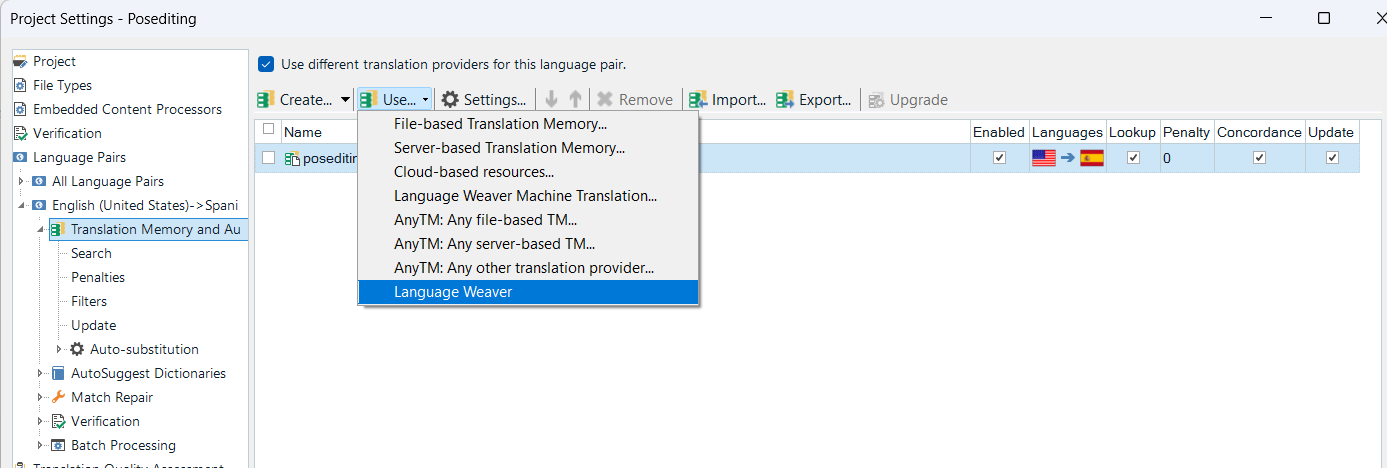Click the Create... button label
This screenshot has width=1387, height=468.
coord(306,100)
